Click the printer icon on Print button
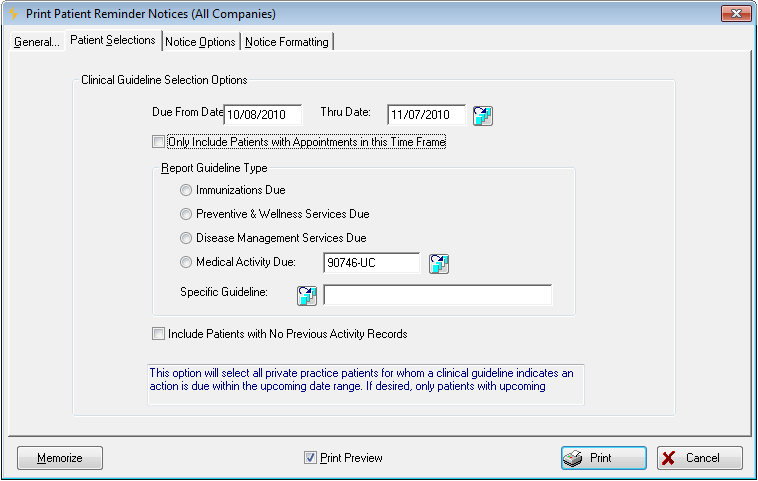The width and height of the screenshot is (758, 481). click(x=573, y=458)
